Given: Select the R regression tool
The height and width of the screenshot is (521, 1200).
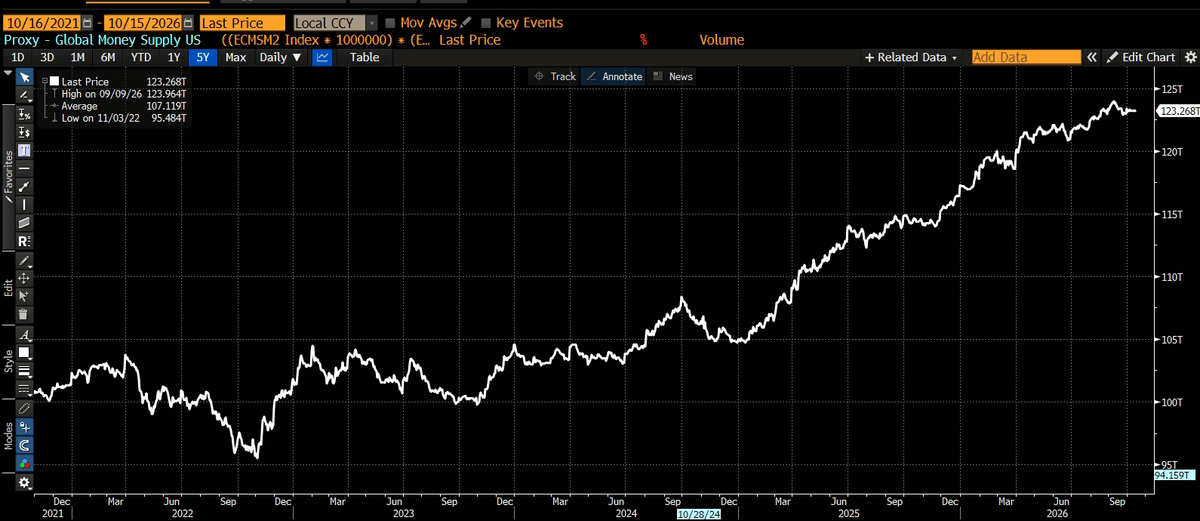Looking at the screenshot, I should (25, 240).
